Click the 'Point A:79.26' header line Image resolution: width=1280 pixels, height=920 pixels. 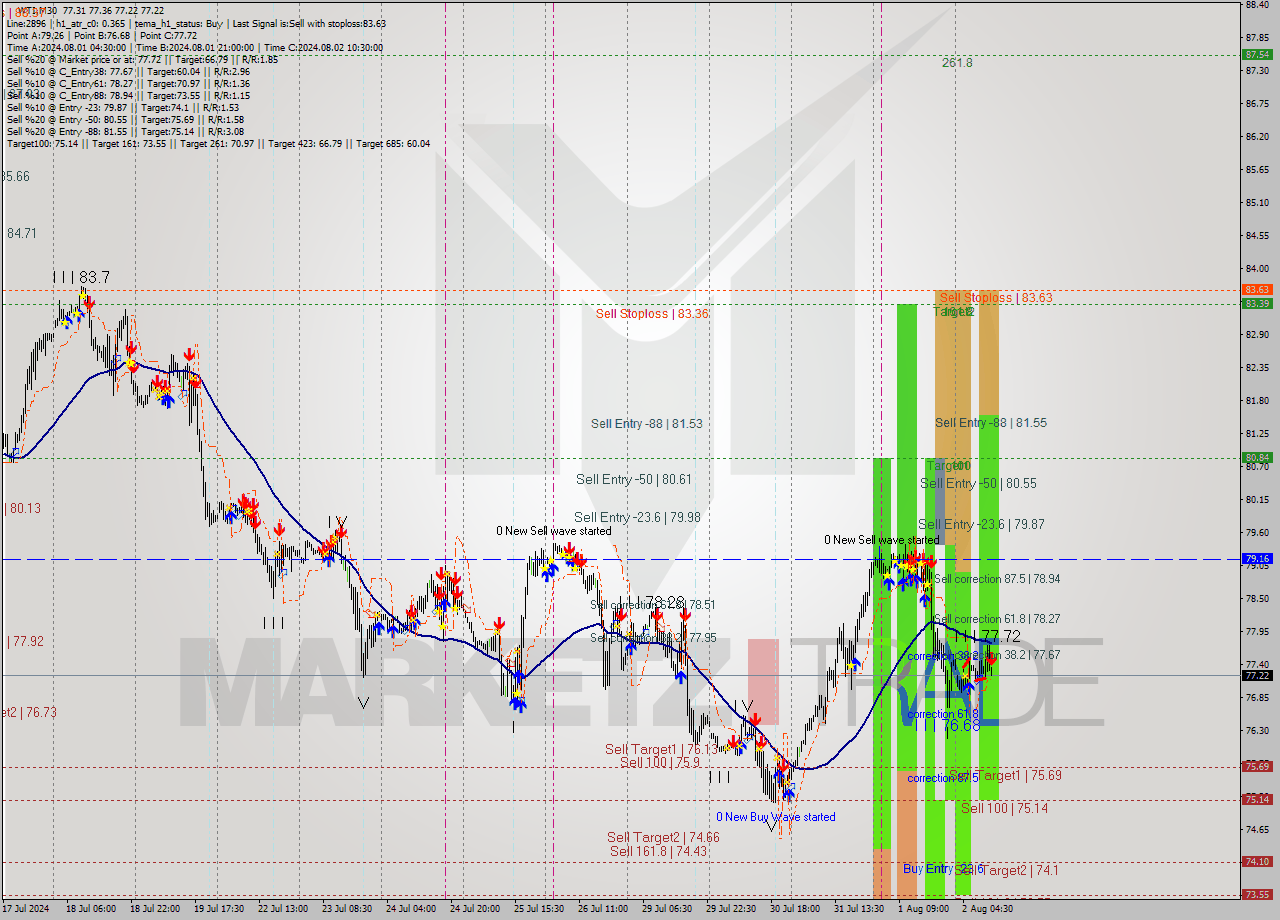point(101,35)
